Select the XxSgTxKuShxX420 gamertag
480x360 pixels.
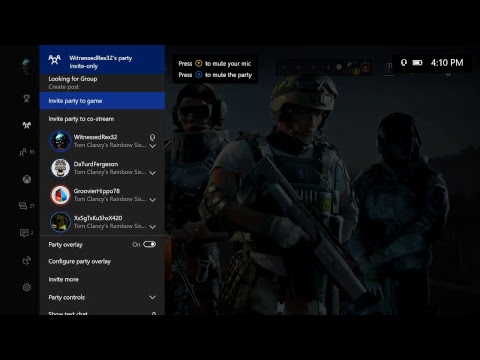point(98,218)
